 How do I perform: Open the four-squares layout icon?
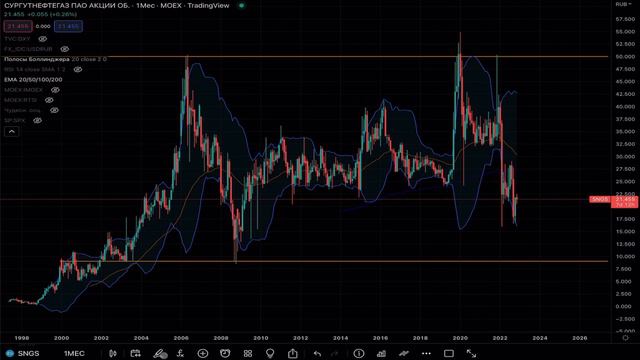click(248, 353)
